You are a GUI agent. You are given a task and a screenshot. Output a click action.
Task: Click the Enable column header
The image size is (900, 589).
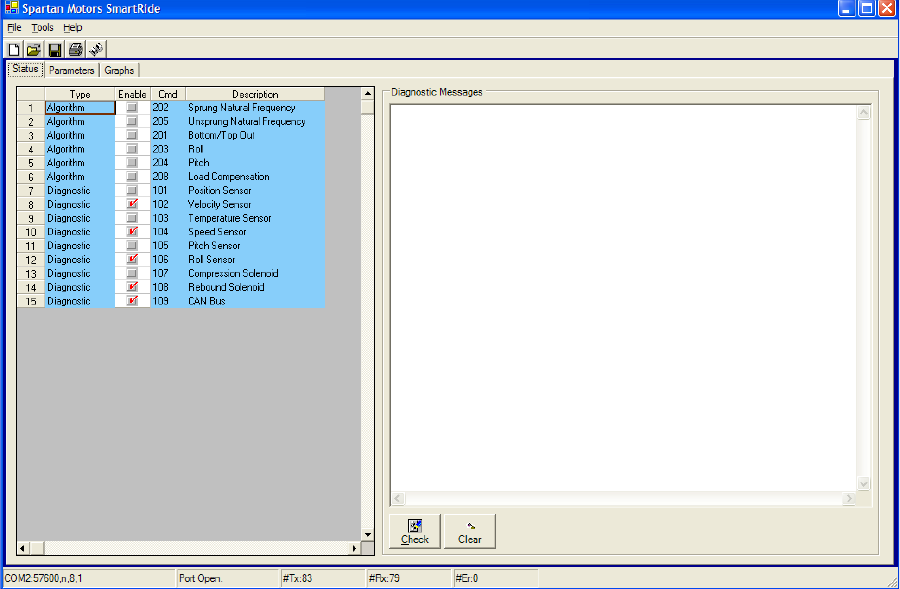point(132,94)
